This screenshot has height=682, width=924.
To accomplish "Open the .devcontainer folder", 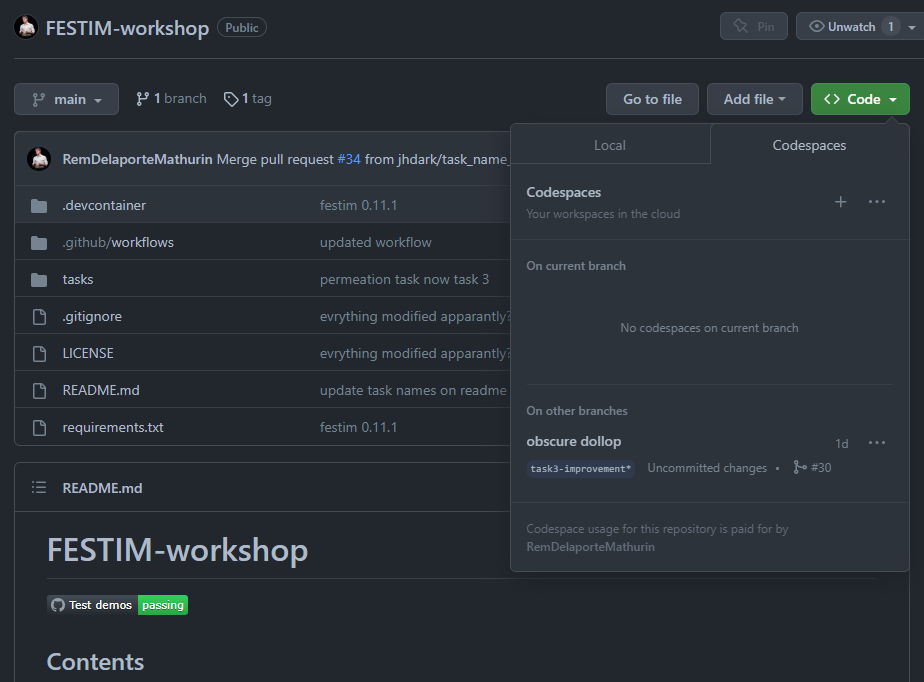I will coord(104,205).
